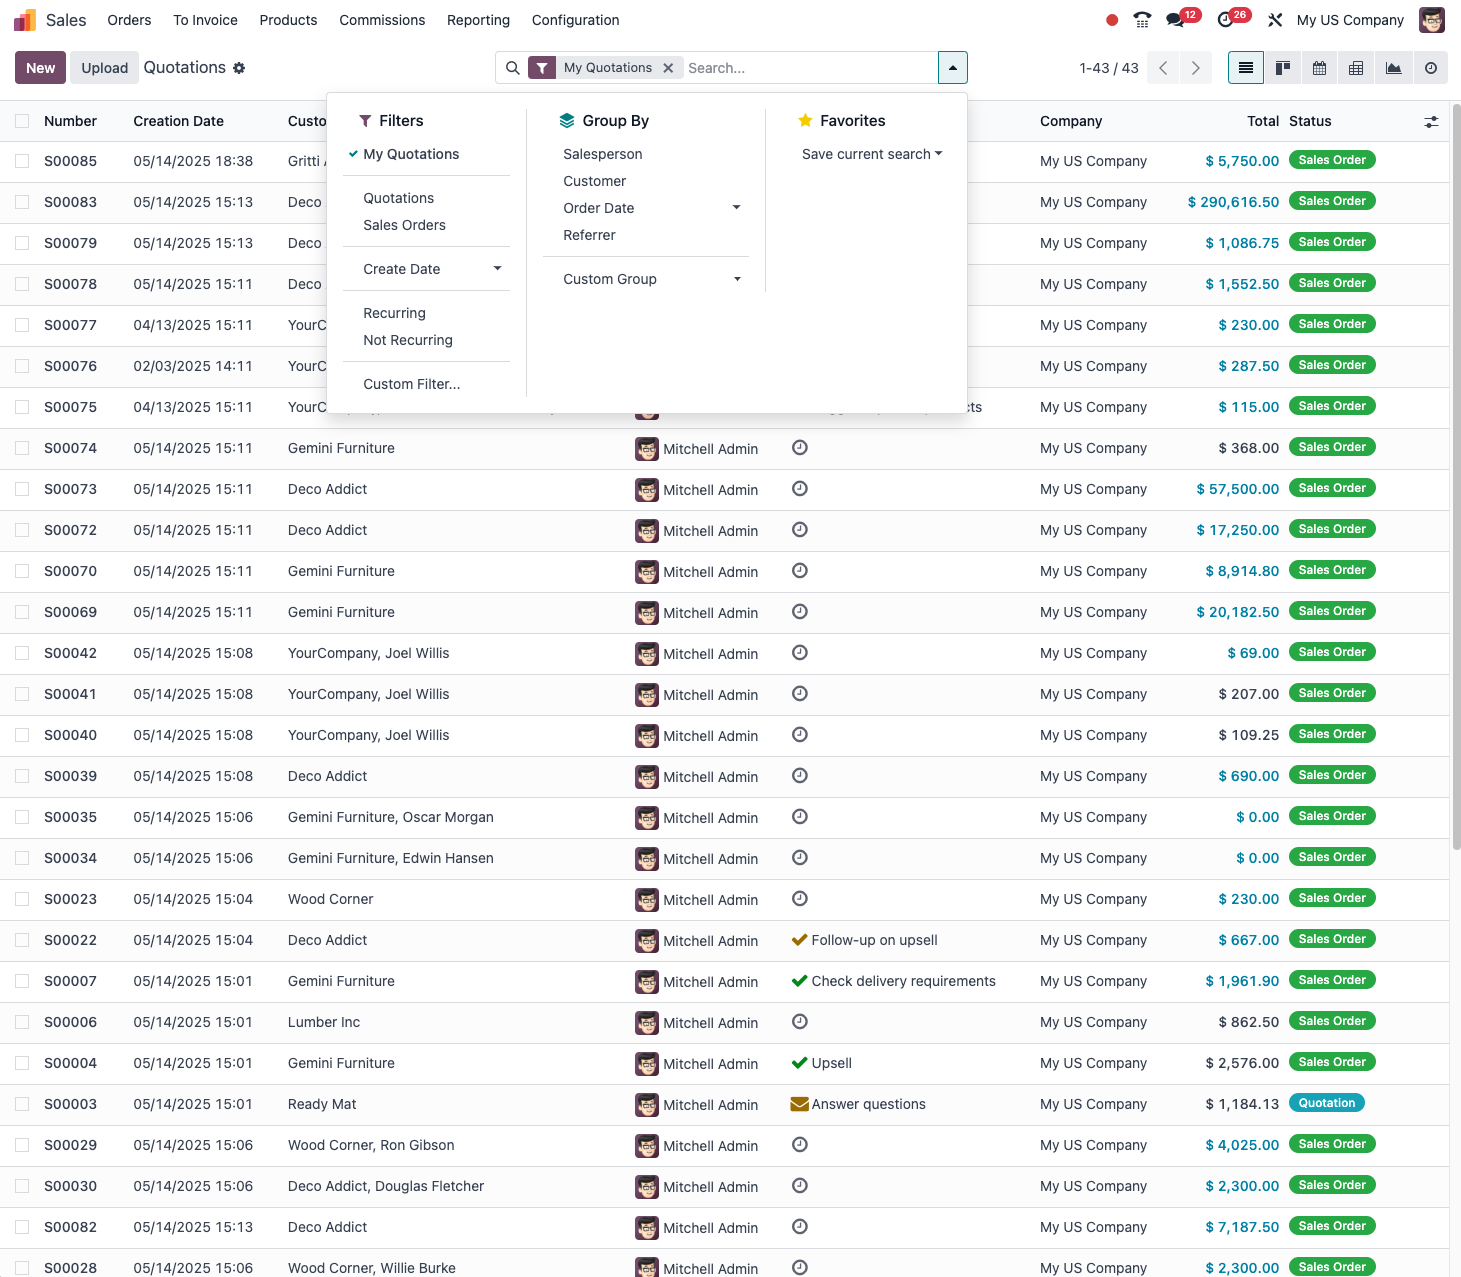This screenshot has height=1277, width=1461.
Task: Open the user avatar menu
Action: tap(1432, 20)
